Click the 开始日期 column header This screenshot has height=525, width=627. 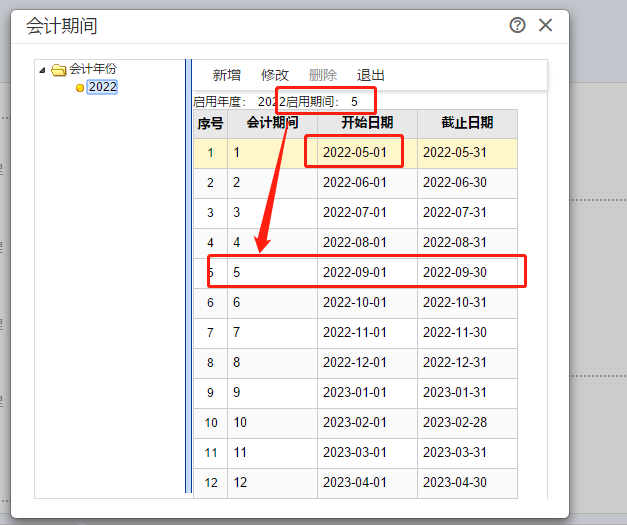pyautogui.click(x=367, y=124)
